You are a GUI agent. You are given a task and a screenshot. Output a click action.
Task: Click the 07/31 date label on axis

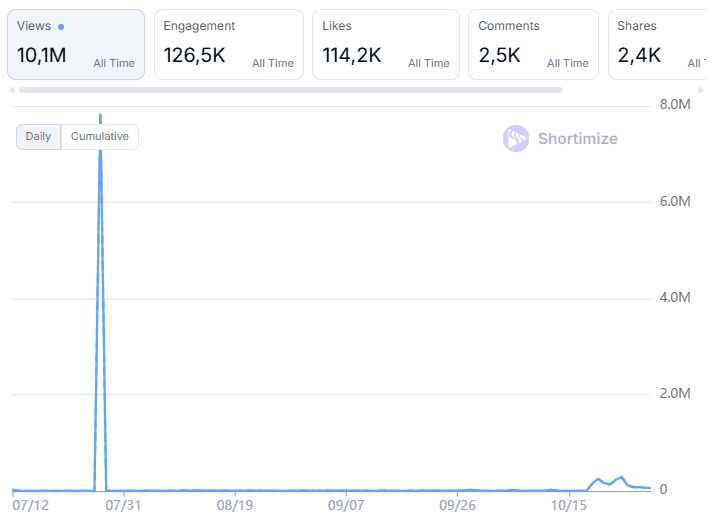pyautogui.click(x=122, y=507)
